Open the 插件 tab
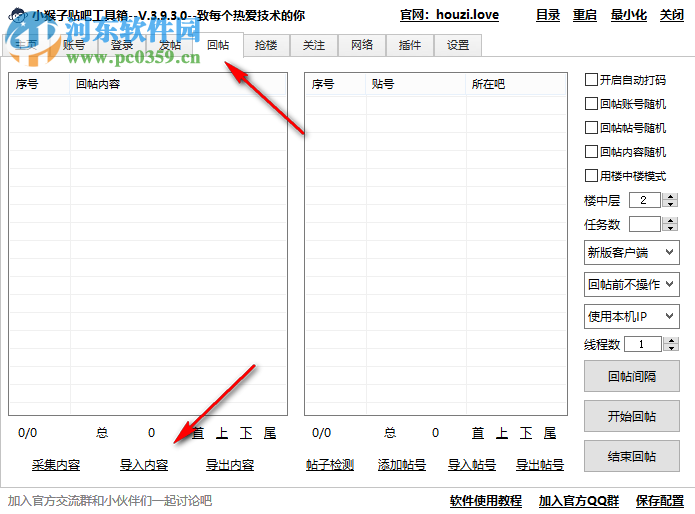The image size is (695, 514). tap(410, 45)
